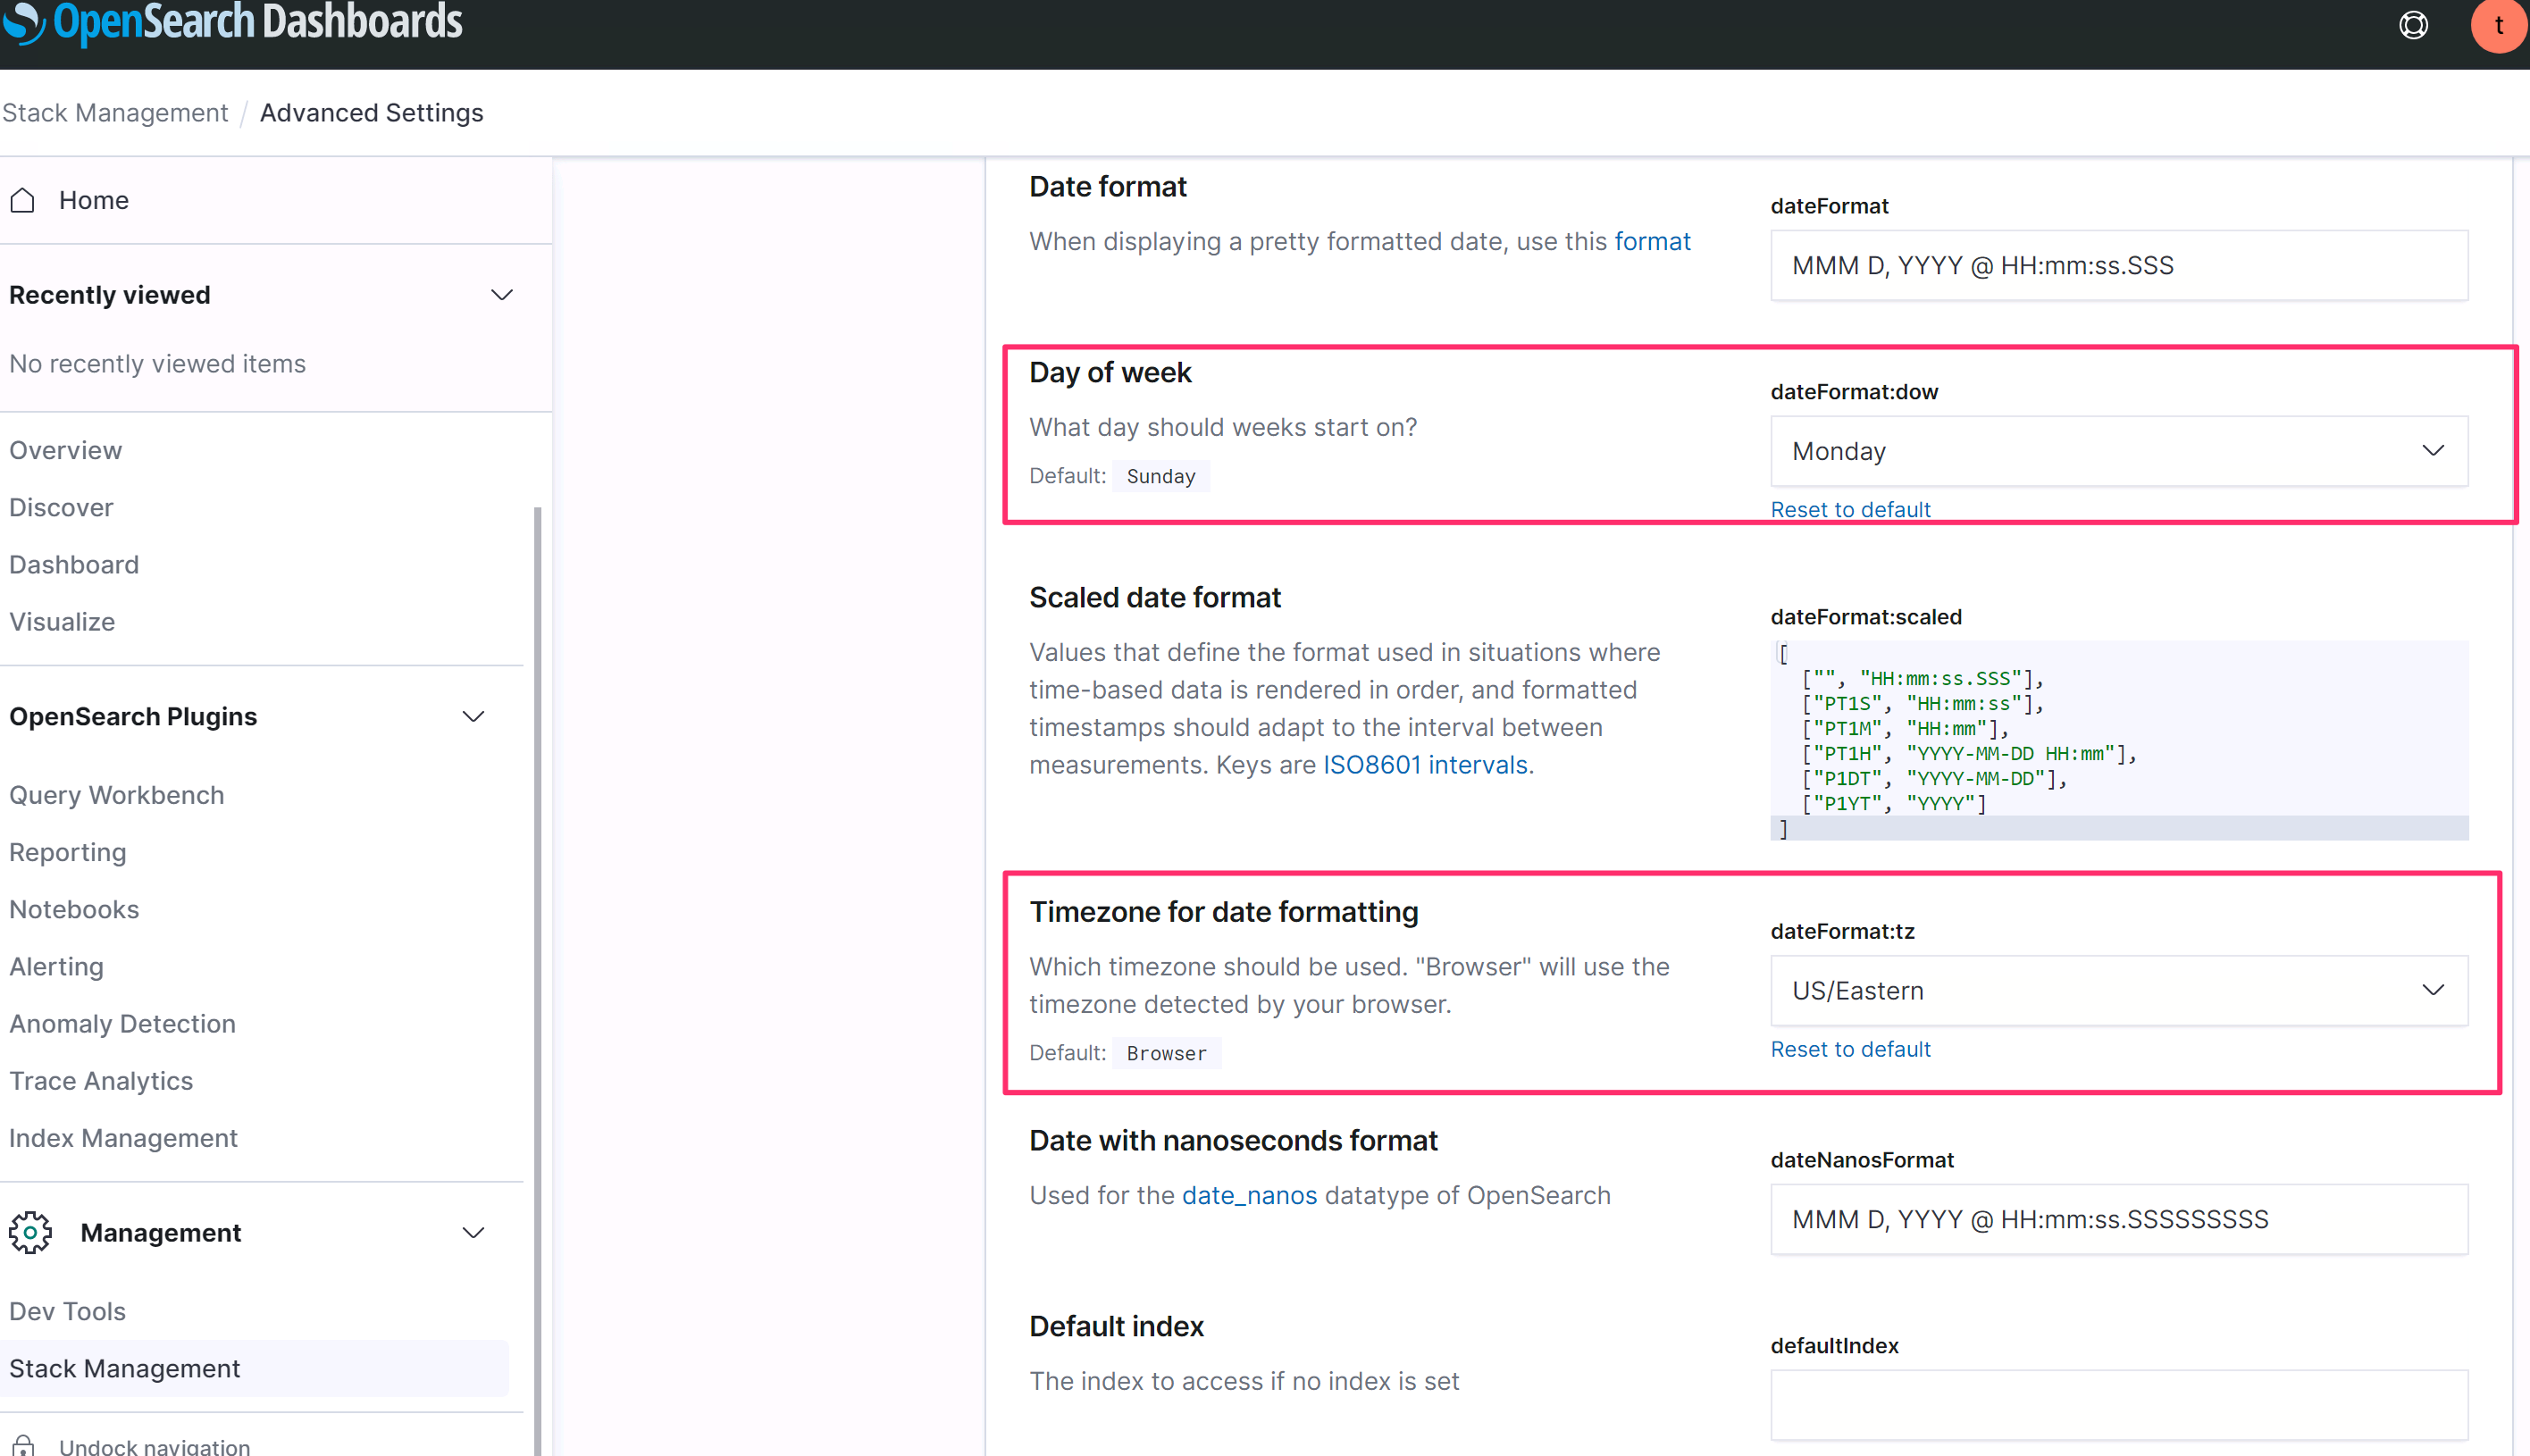This screenshot has width=2530, height=1456.
Task: Open the Day of week dropdown
Action: pos(2118,451)
